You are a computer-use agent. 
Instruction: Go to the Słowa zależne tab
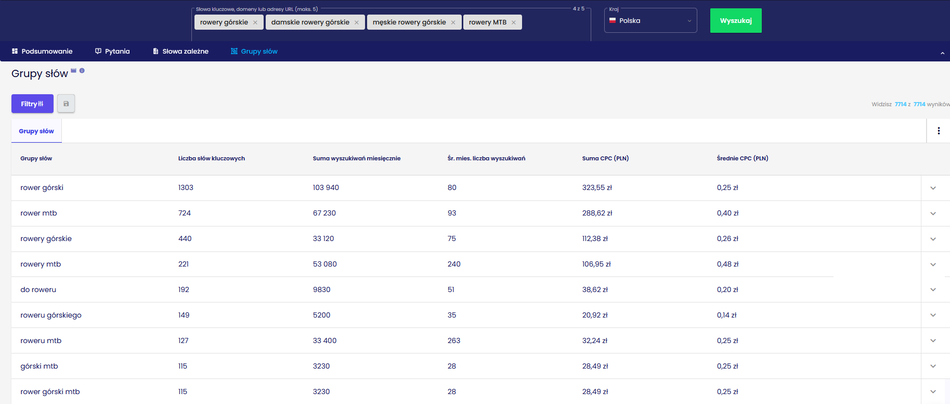pyautogui.click(x=180, y=51)
